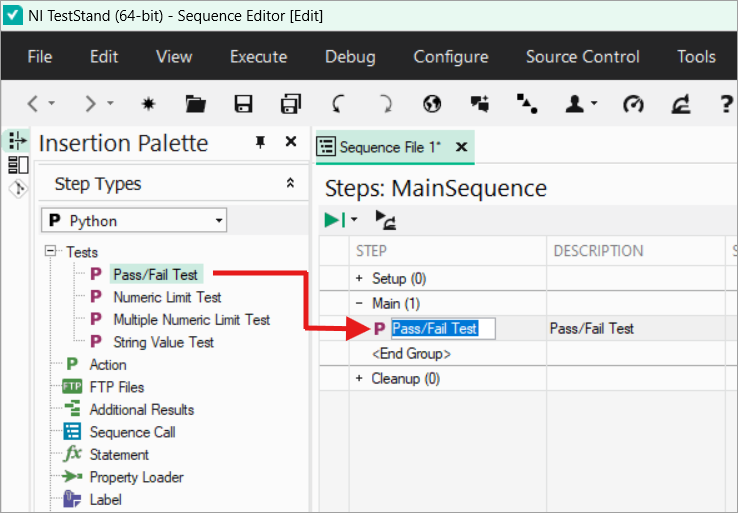Viewport: 738px width, 513px height.
Task: Click the navigate Back arrow
Action: click(x=33, y=104)
